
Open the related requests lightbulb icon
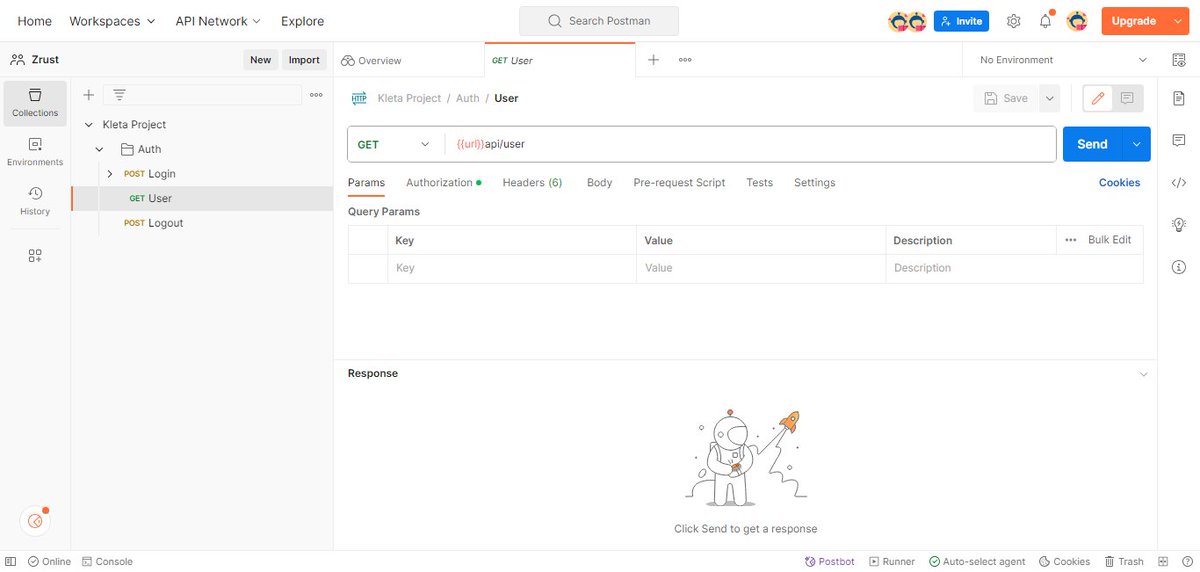[1179, 225]
